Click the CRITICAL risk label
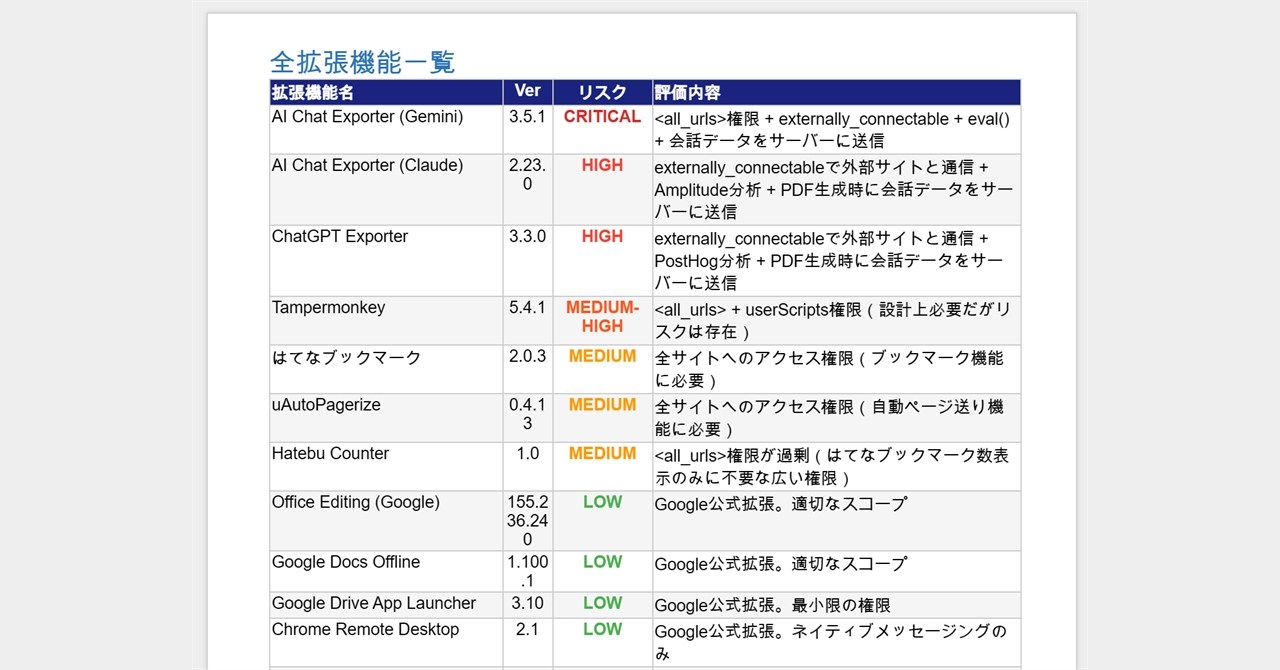 pyautogui.click(x=602, y=117)
